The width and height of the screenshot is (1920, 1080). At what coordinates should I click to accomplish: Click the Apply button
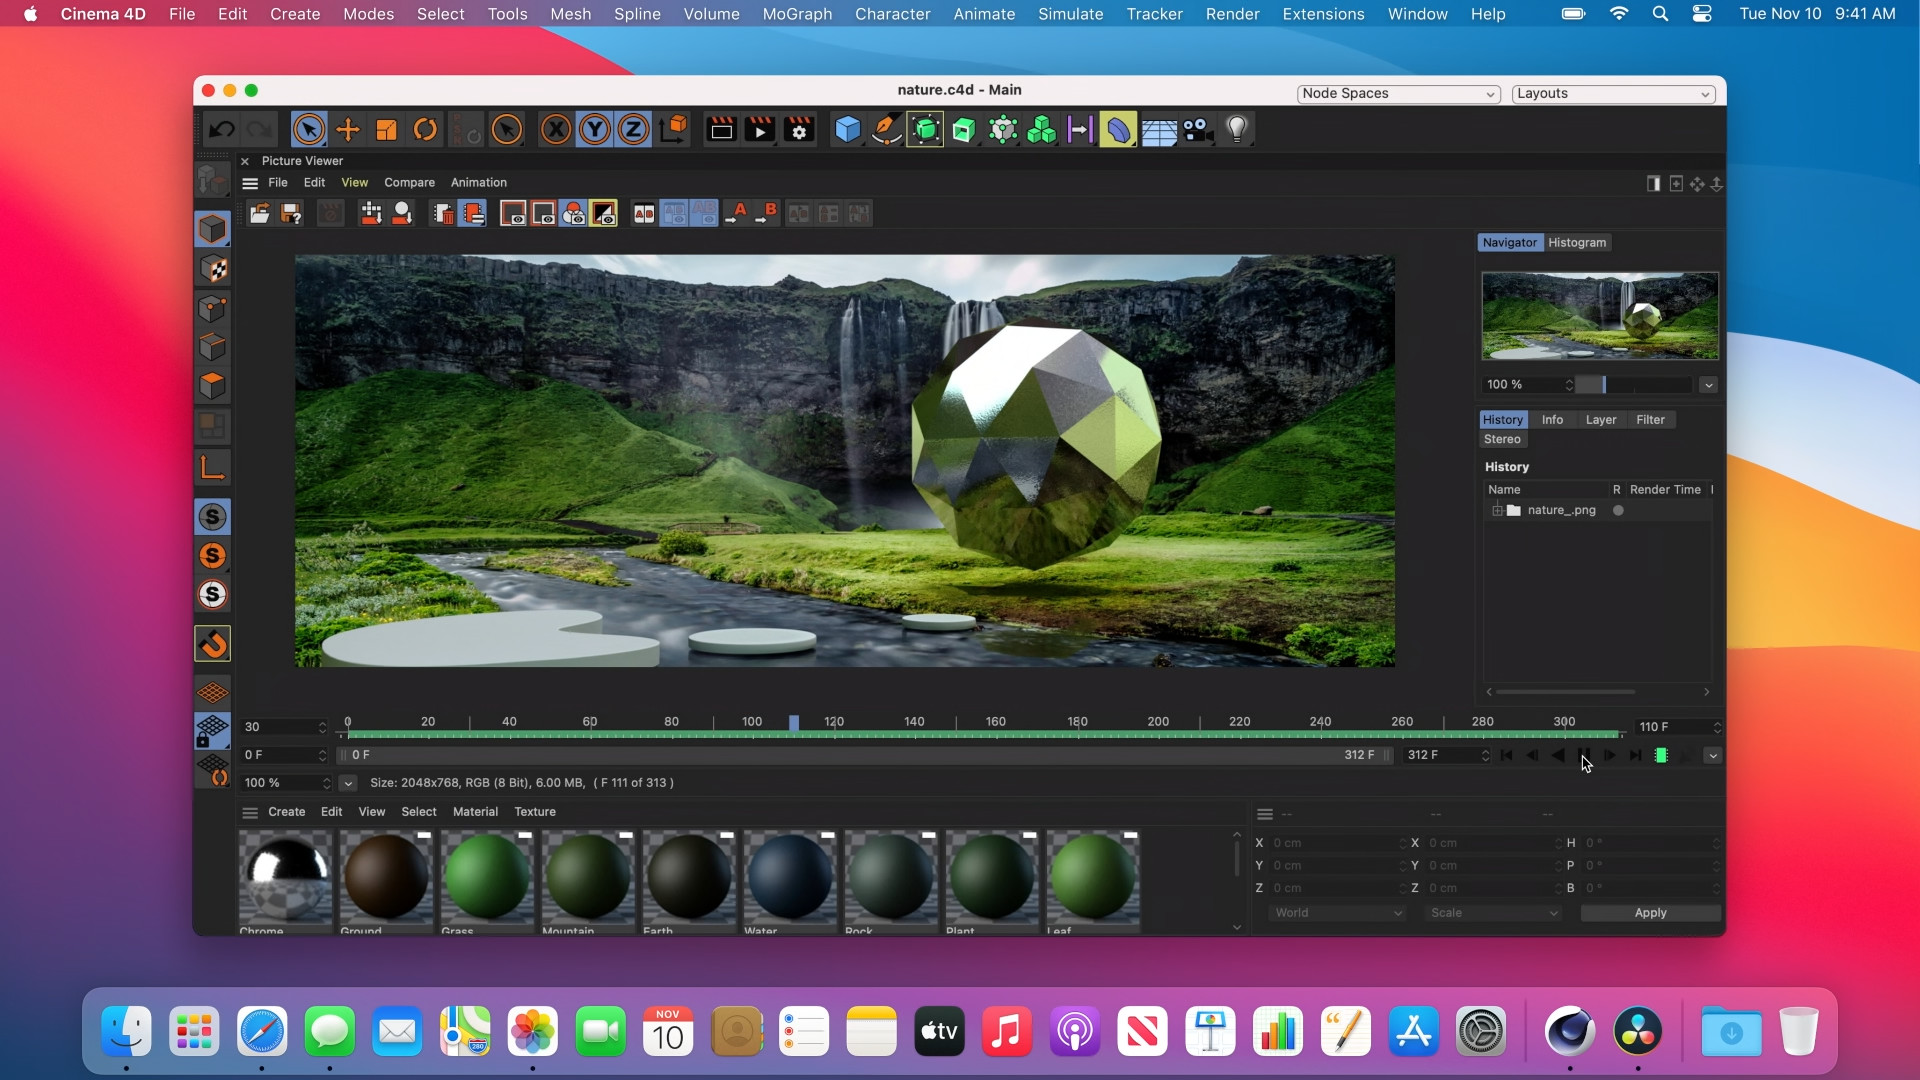click(1649, 912)
